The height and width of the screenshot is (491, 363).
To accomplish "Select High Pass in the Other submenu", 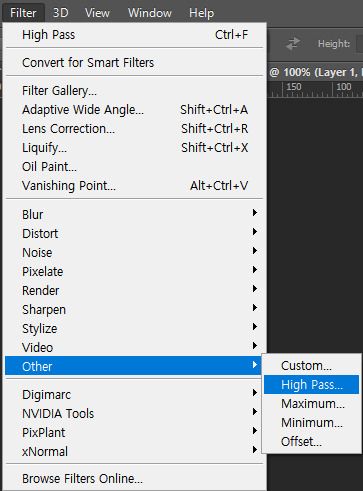I will pos(311,384).
